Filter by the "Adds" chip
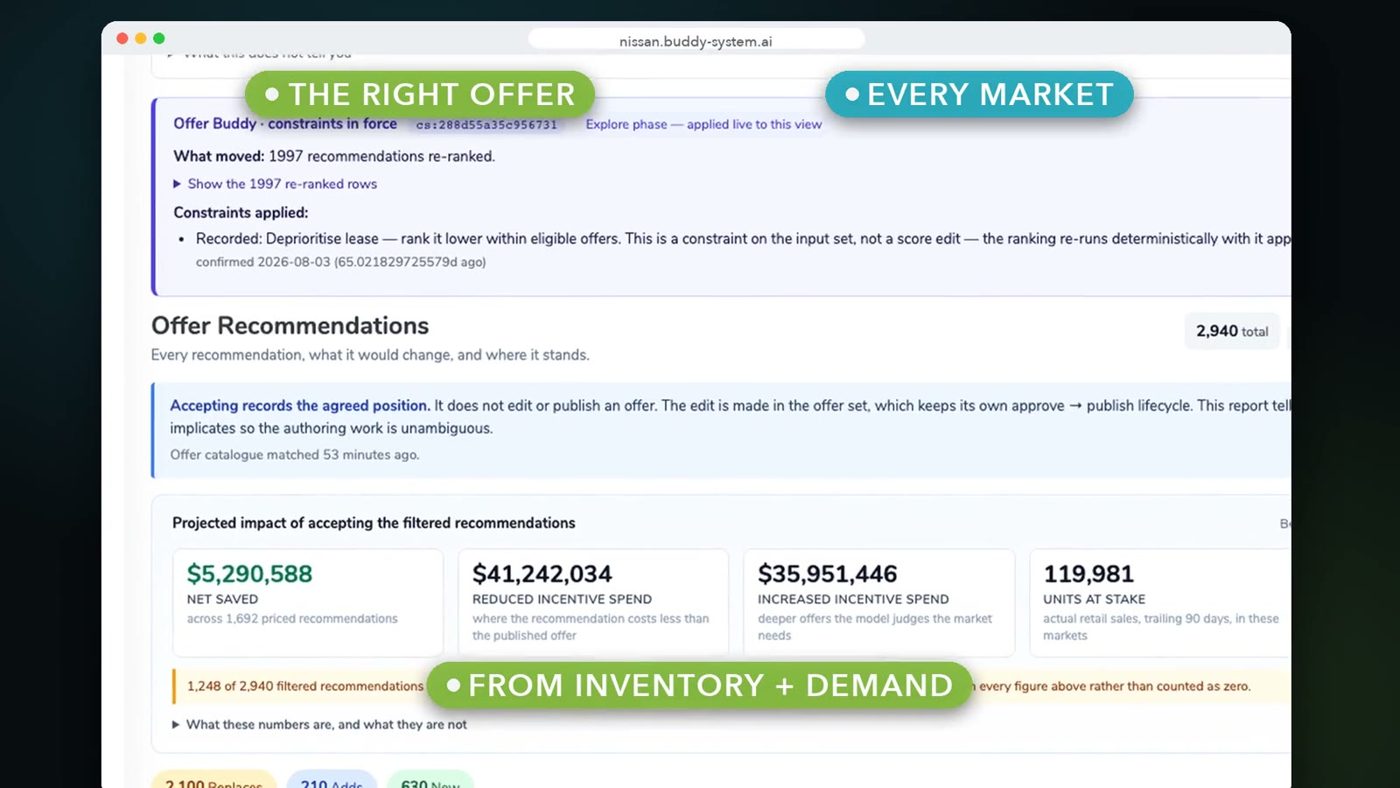The width and height of the screenshot is (1400, 788). 331,780
